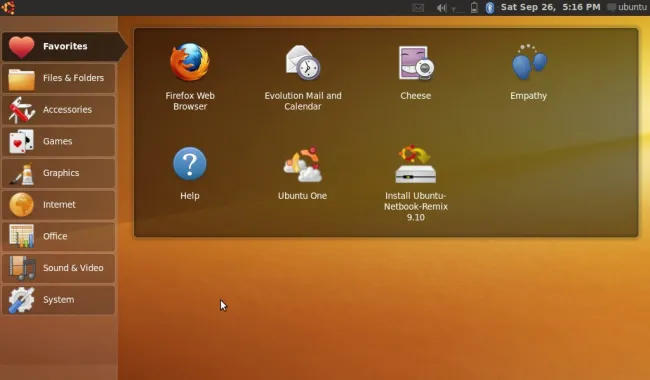This screenshot has height=380, width=650.
Task: Launch Evolution Mail and Calendar
Action: click(x=303, y=77)
